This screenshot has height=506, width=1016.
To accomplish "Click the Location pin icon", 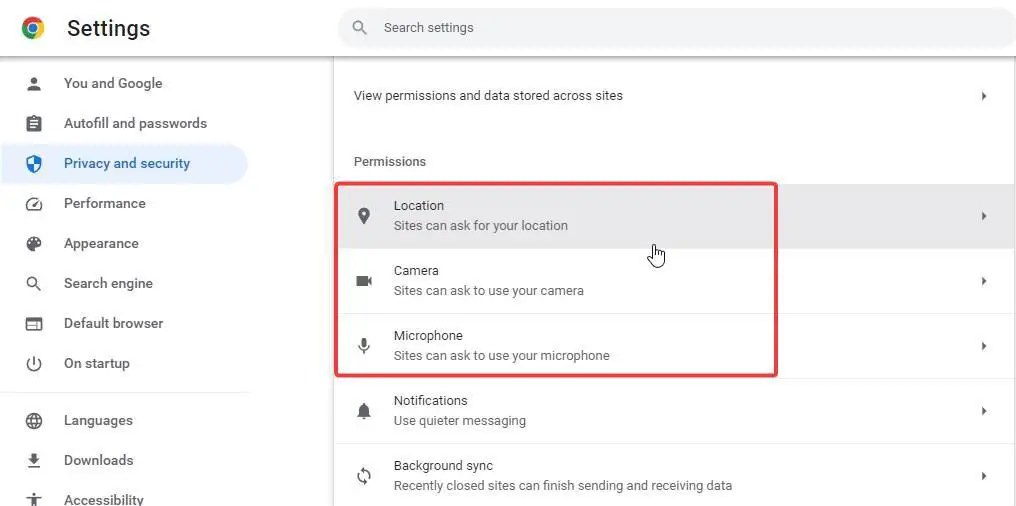I will tap(364, 216).
